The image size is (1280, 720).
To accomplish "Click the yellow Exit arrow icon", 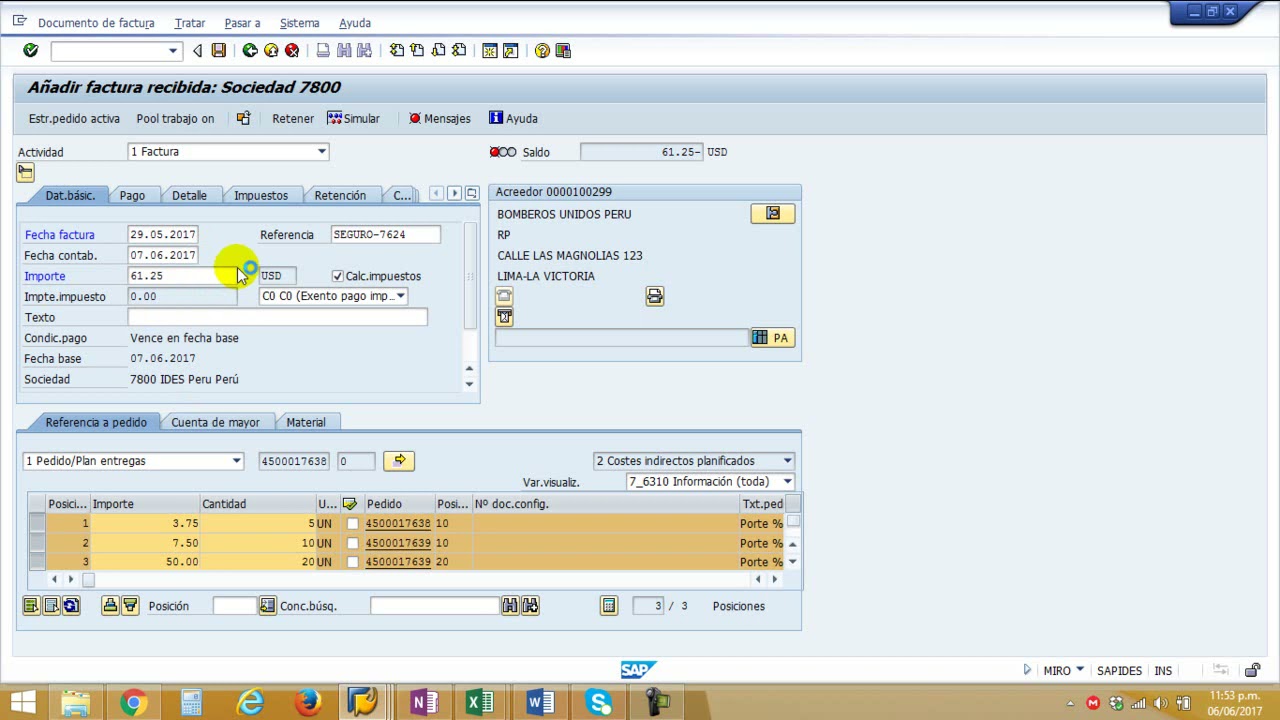I will [271, 50].
